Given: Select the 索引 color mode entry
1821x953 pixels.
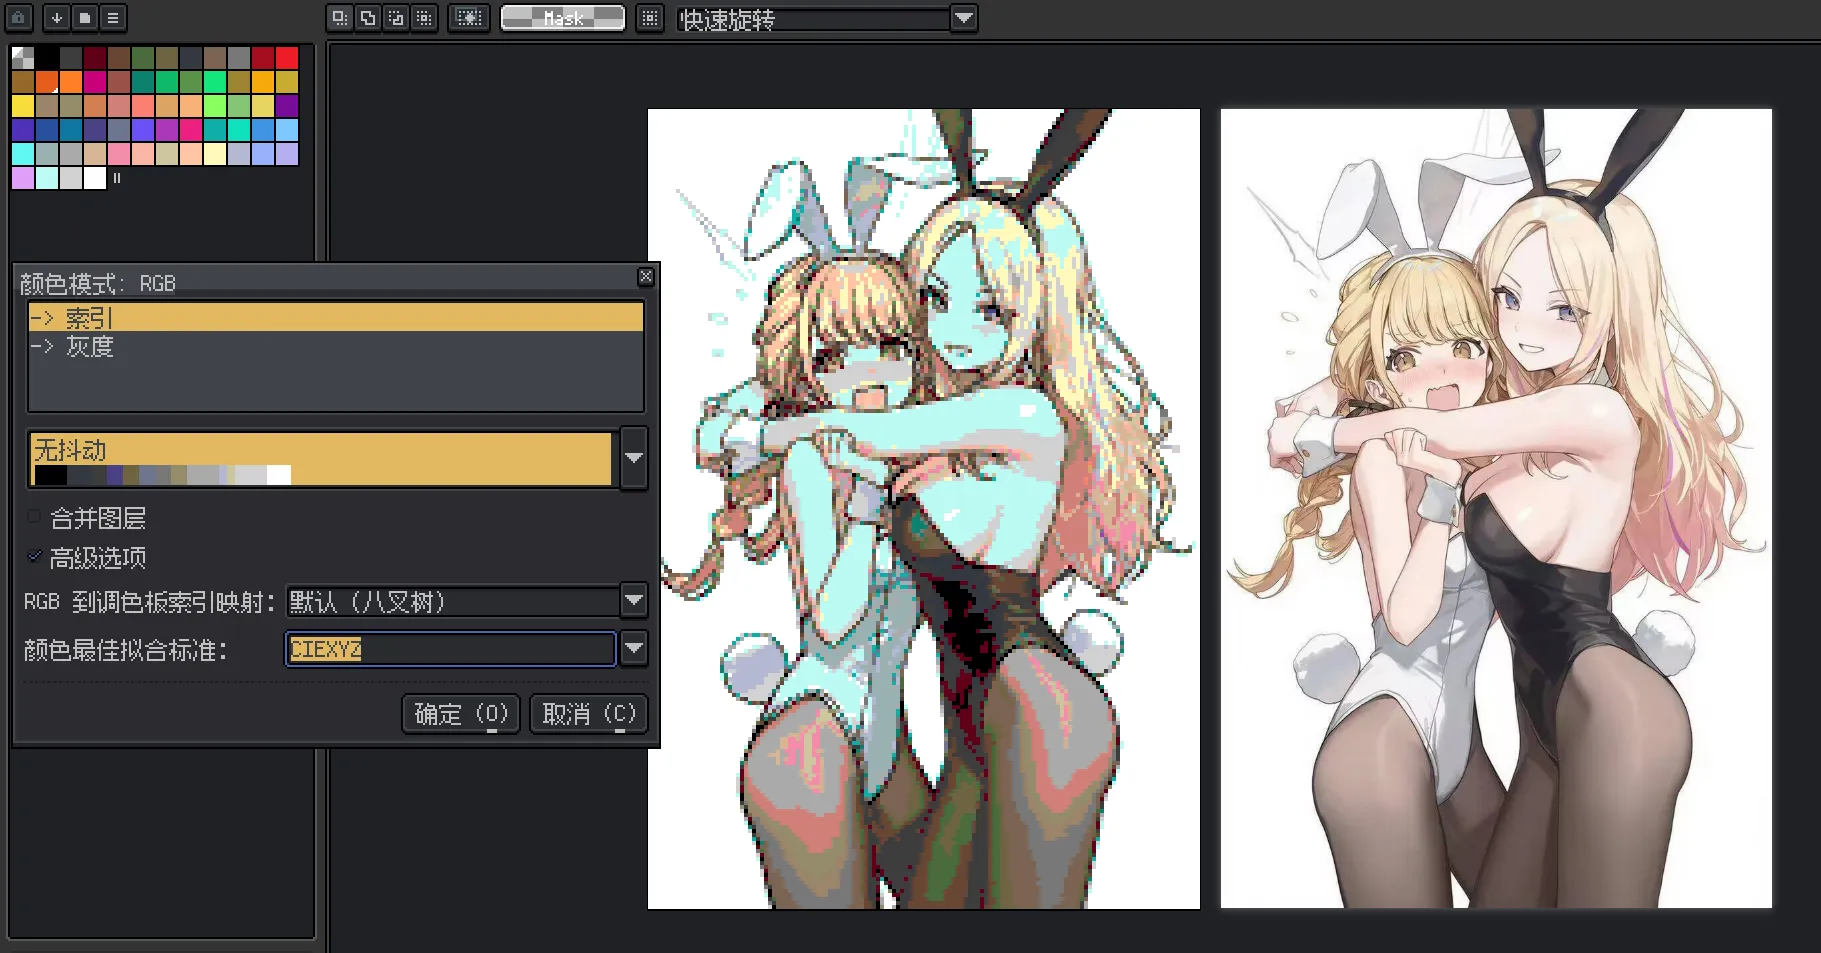Looking at the screenshot, I should click(x=336, y=318).
